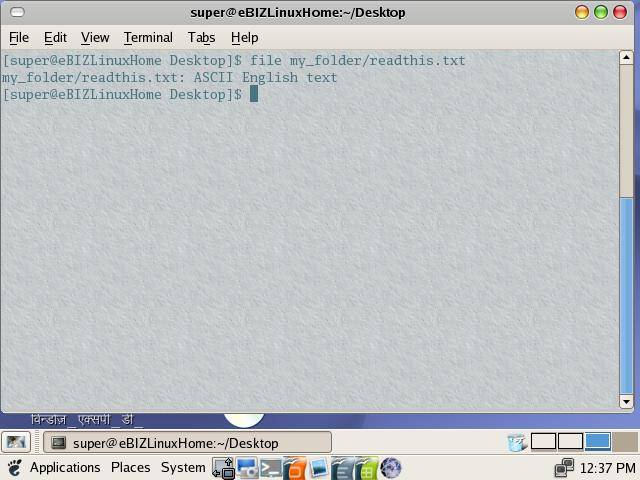Open the trash icon in the panel
Screen dimensions: 640x480
tap(517, 442)
